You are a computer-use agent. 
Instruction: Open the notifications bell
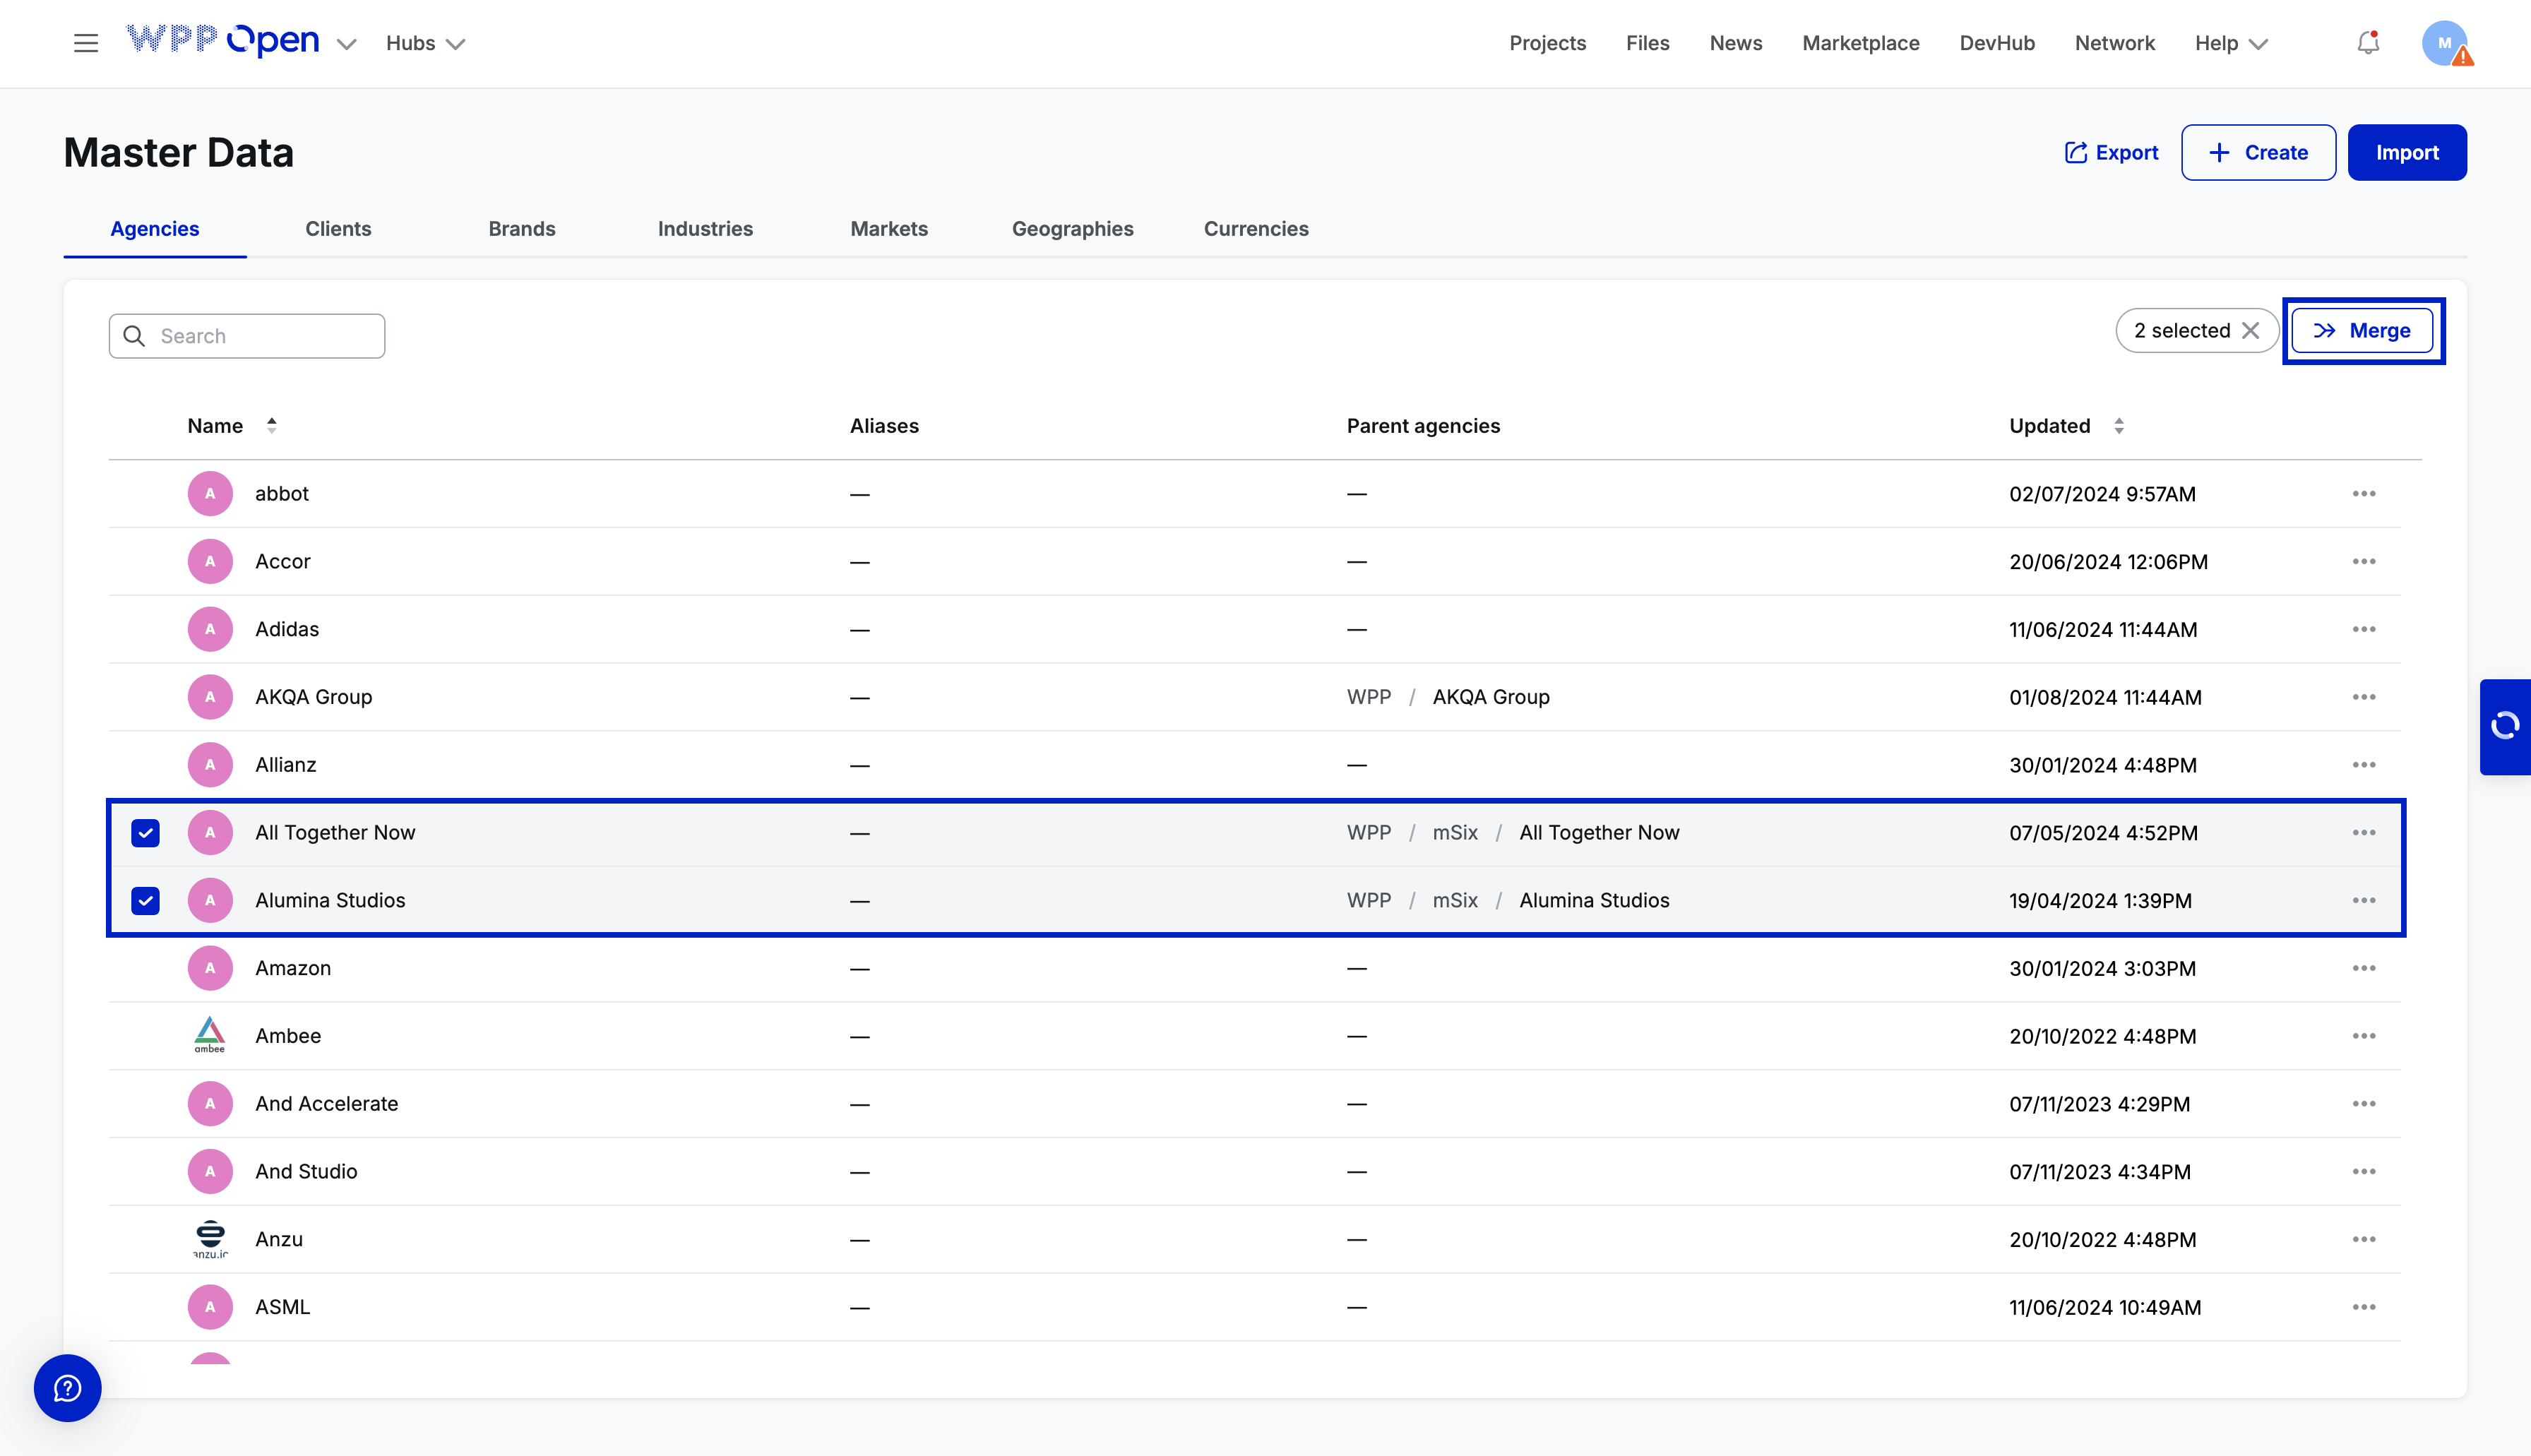click(x=2367, y=43)
